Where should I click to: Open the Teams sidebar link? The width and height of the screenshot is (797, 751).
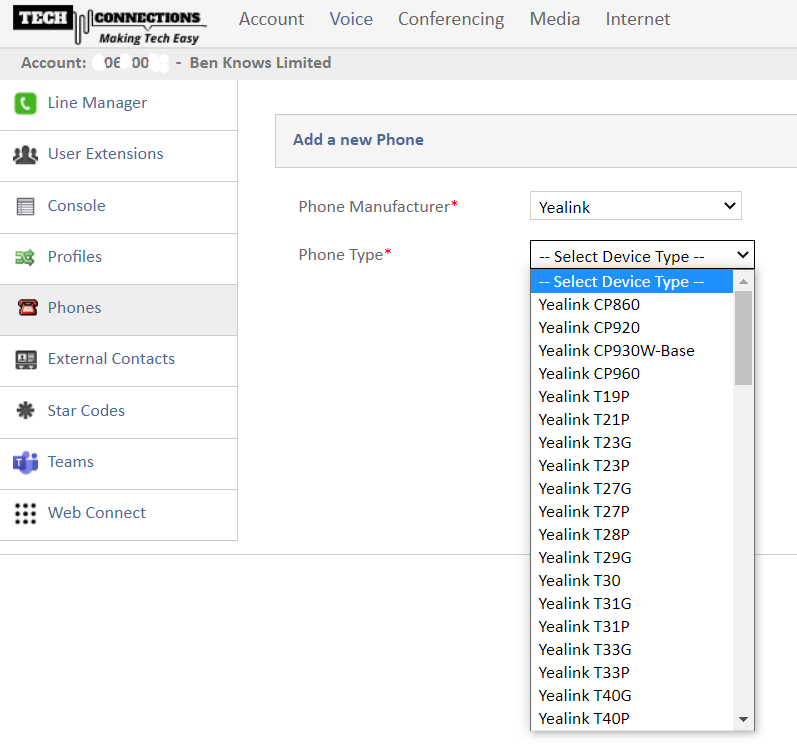pyautogui.click(x=71, y=462)
